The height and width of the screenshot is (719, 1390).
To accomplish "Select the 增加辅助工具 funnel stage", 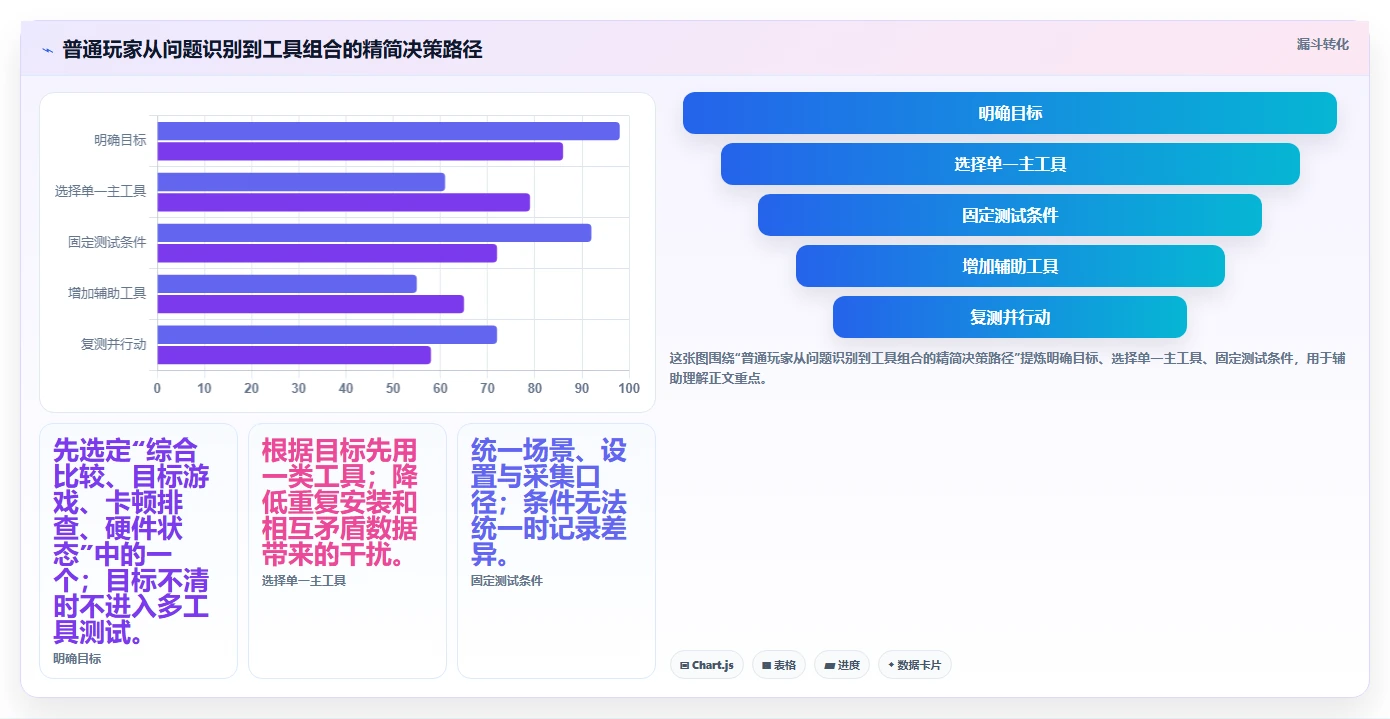I will coord(1010,266).
